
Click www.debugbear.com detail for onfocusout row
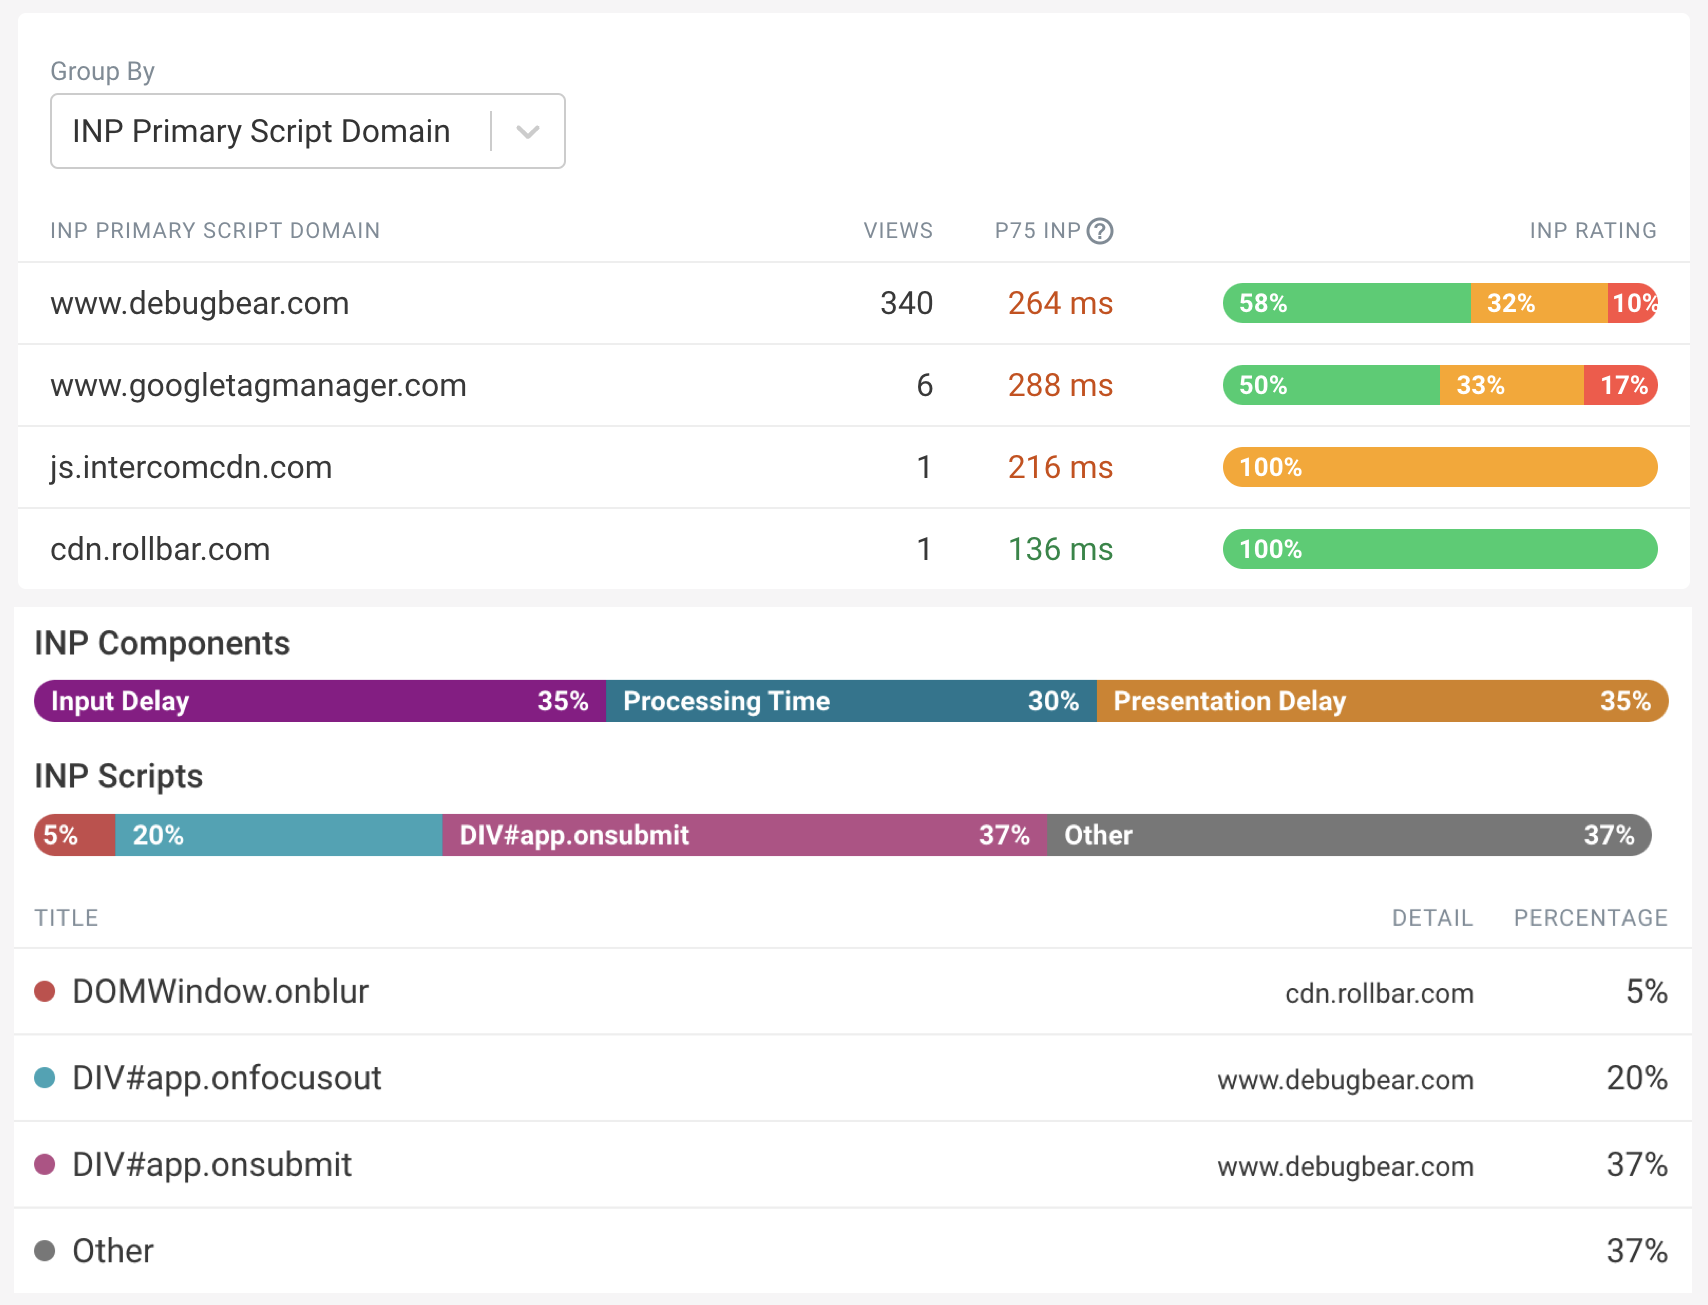tap(1345, 1080)
